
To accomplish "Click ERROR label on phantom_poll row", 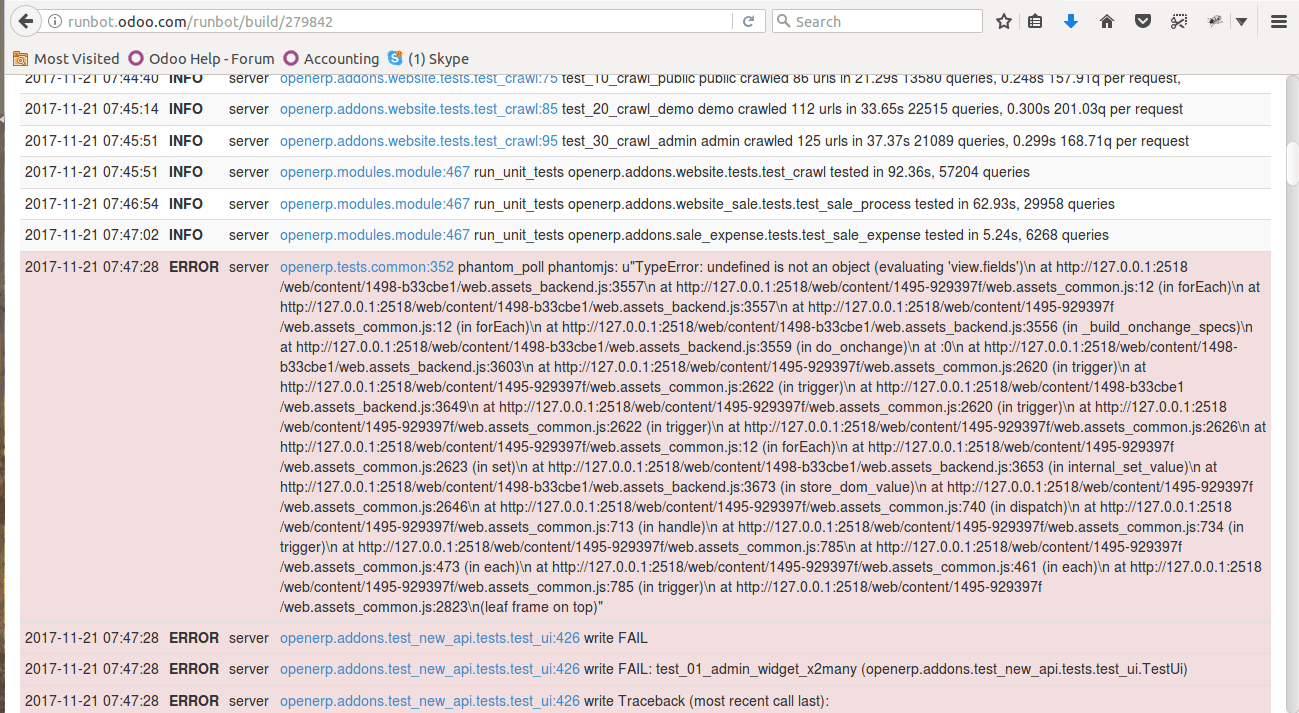I will tap(194, 267).
